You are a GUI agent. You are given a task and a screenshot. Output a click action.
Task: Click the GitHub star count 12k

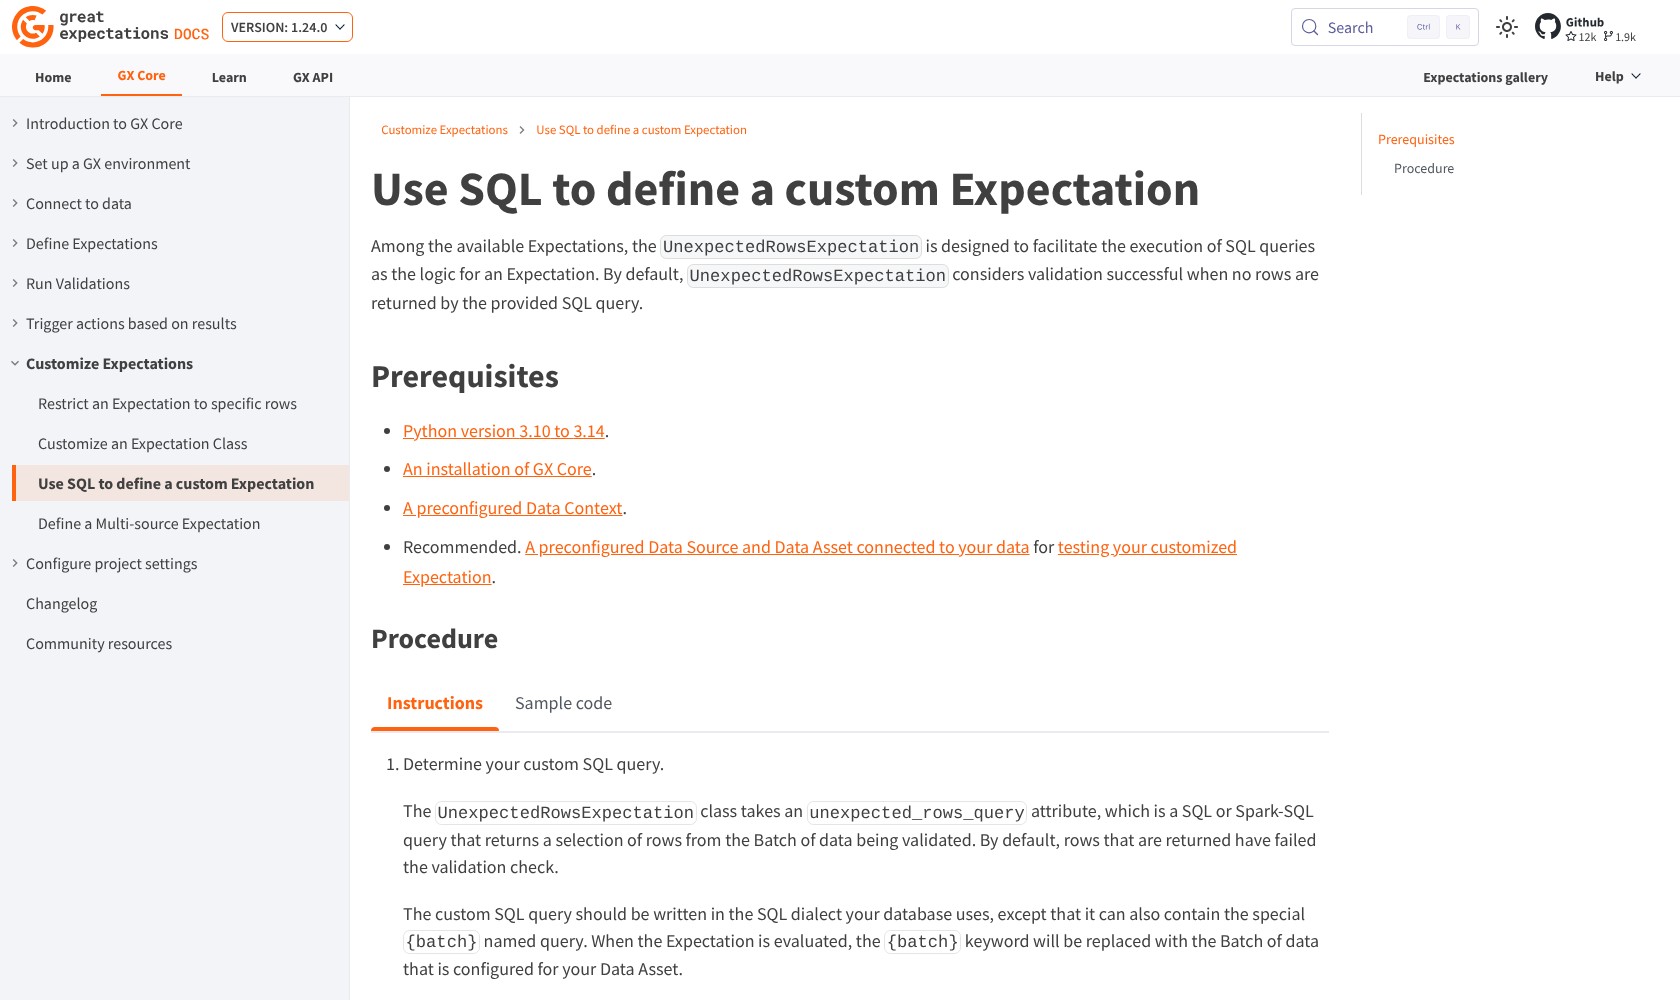pos(1581,37)
